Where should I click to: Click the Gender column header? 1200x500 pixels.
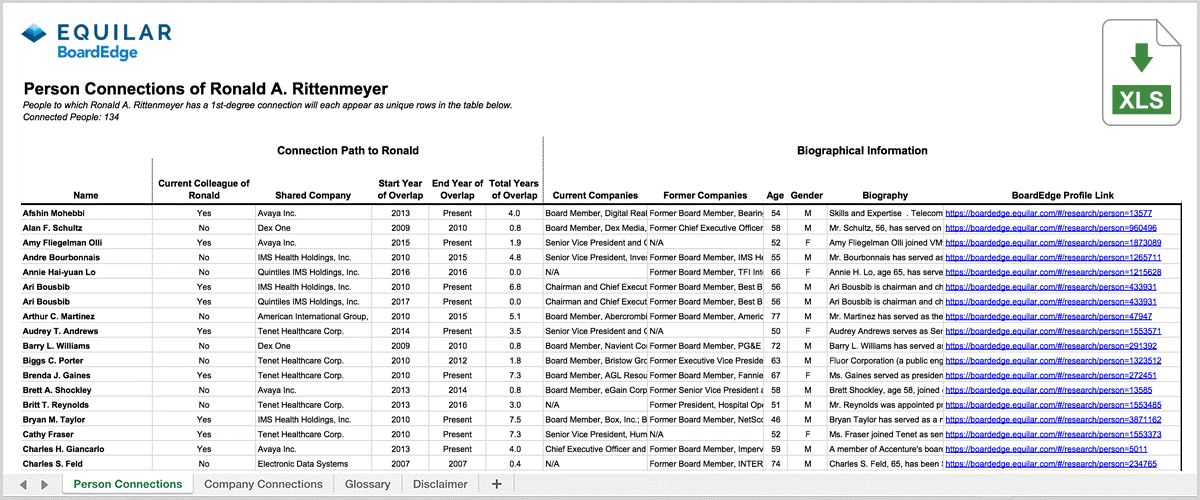point(807,196)
